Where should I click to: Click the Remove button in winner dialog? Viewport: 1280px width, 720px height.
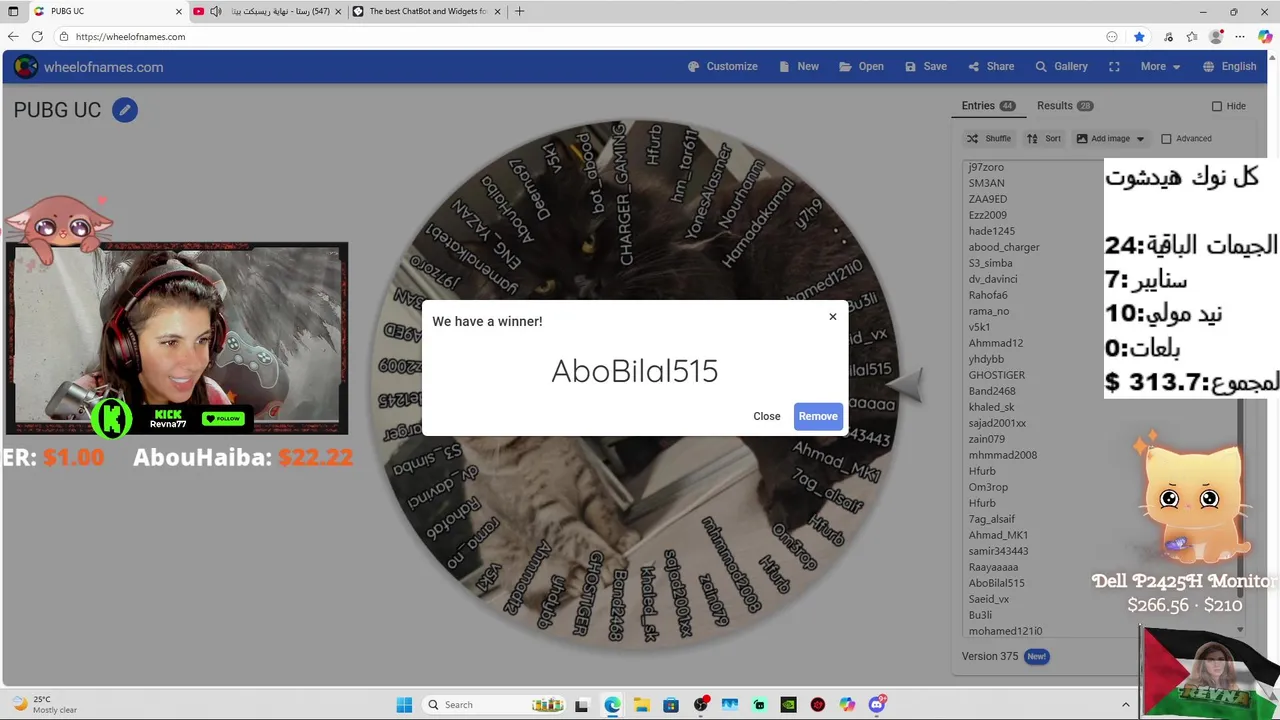818,416
